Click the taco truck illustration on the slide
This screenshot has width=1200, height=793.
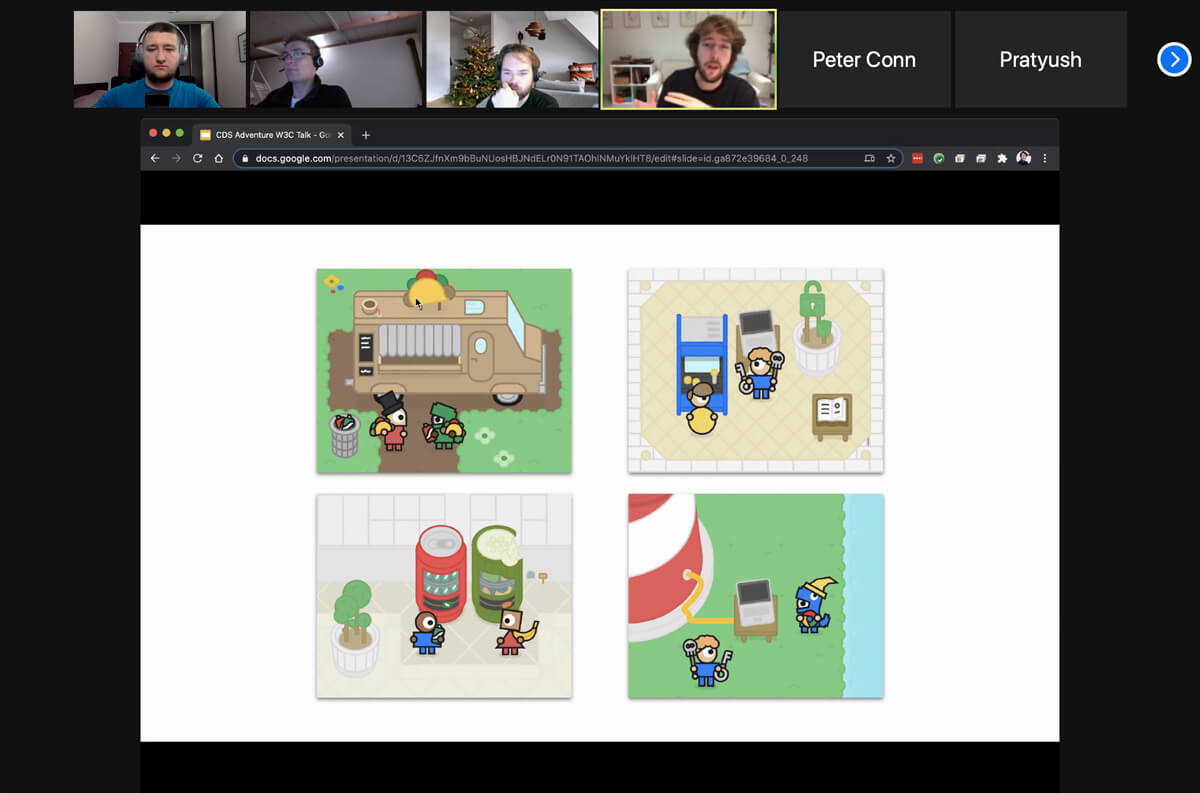pyautogui.click(x=443, y=370)
